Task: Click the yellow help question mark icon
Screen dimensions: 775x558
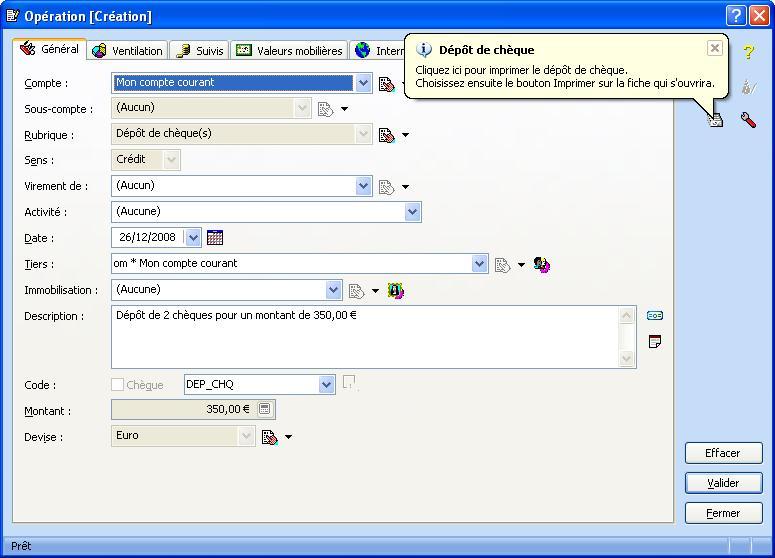Action: (748, 53)
